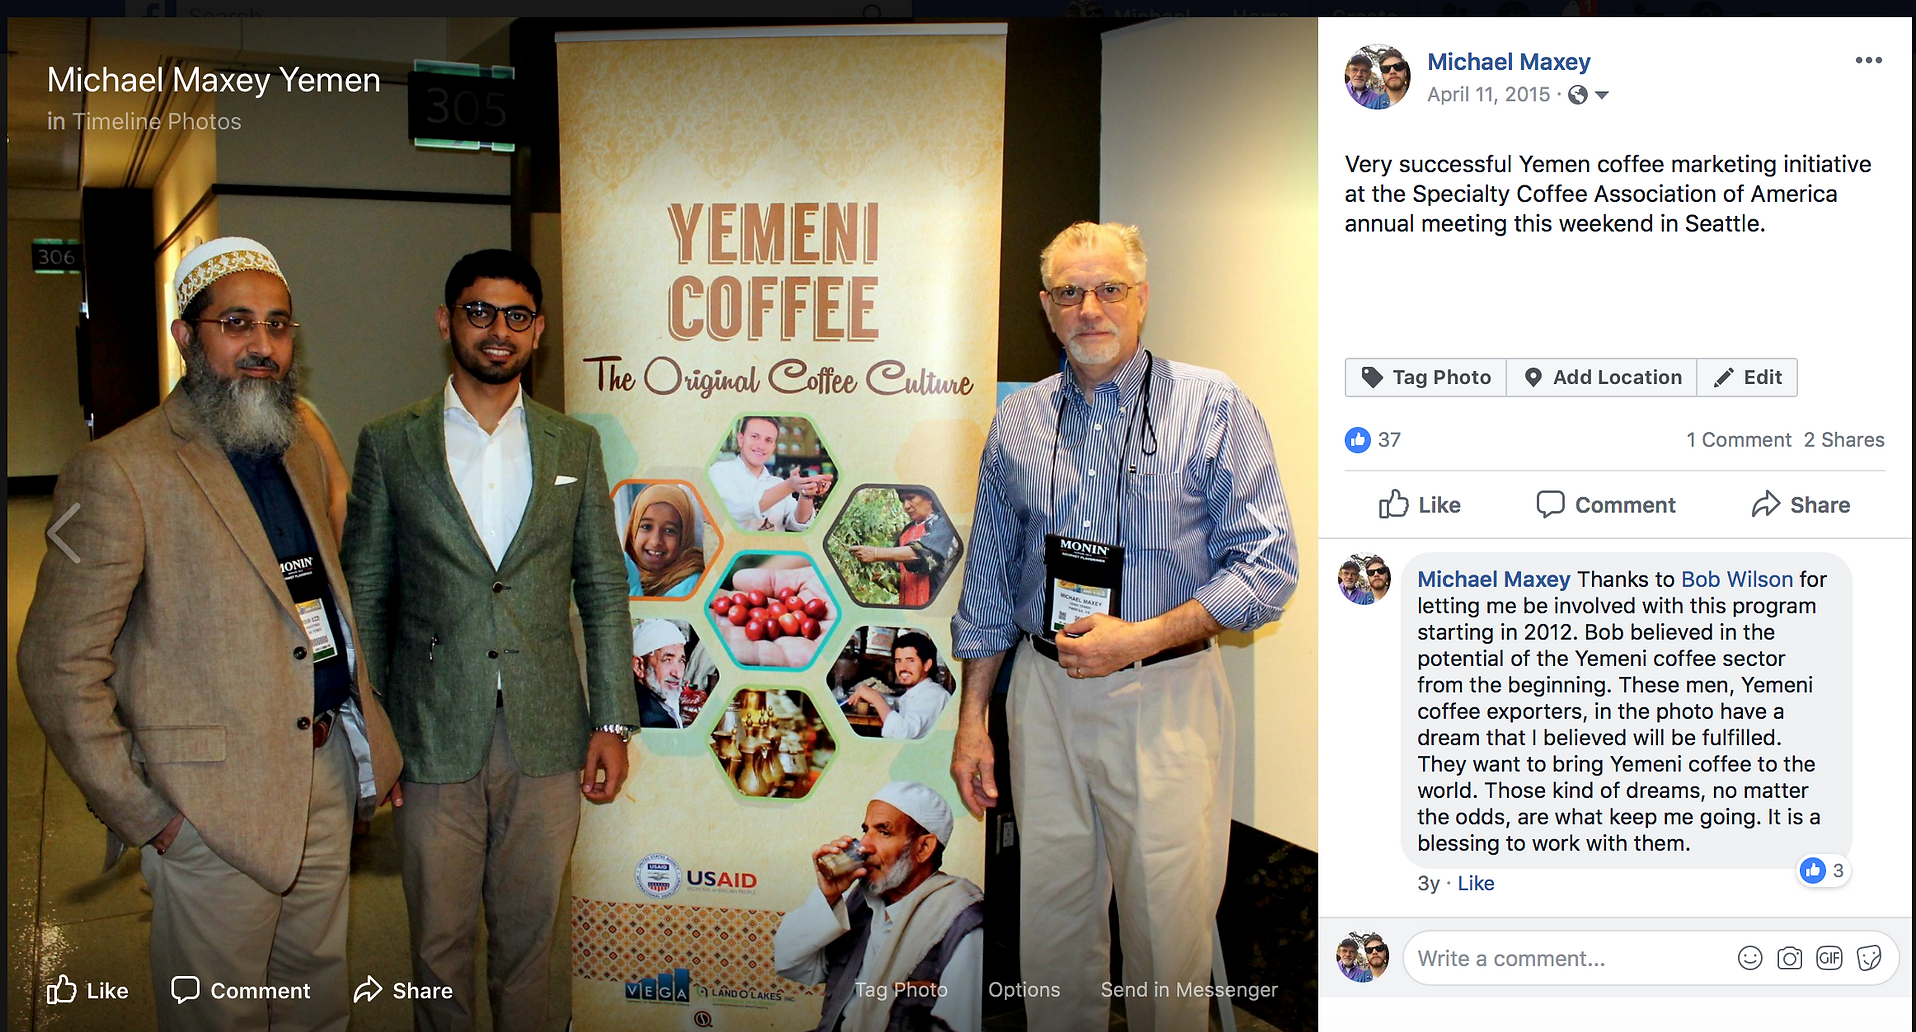Open Bob Wilson's profile link
This screenshot has height=1032, width=1916.
click(x=1737, y=579)
